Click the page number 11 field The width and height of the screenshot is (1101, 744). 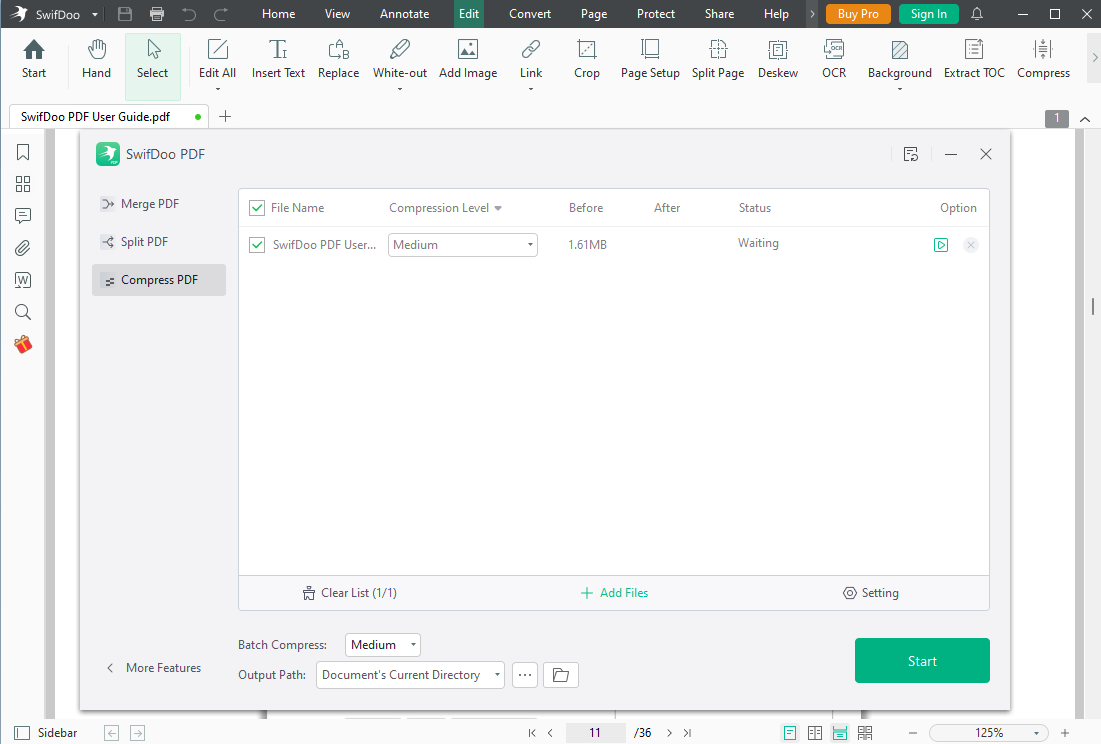click(x=595, y=733)
